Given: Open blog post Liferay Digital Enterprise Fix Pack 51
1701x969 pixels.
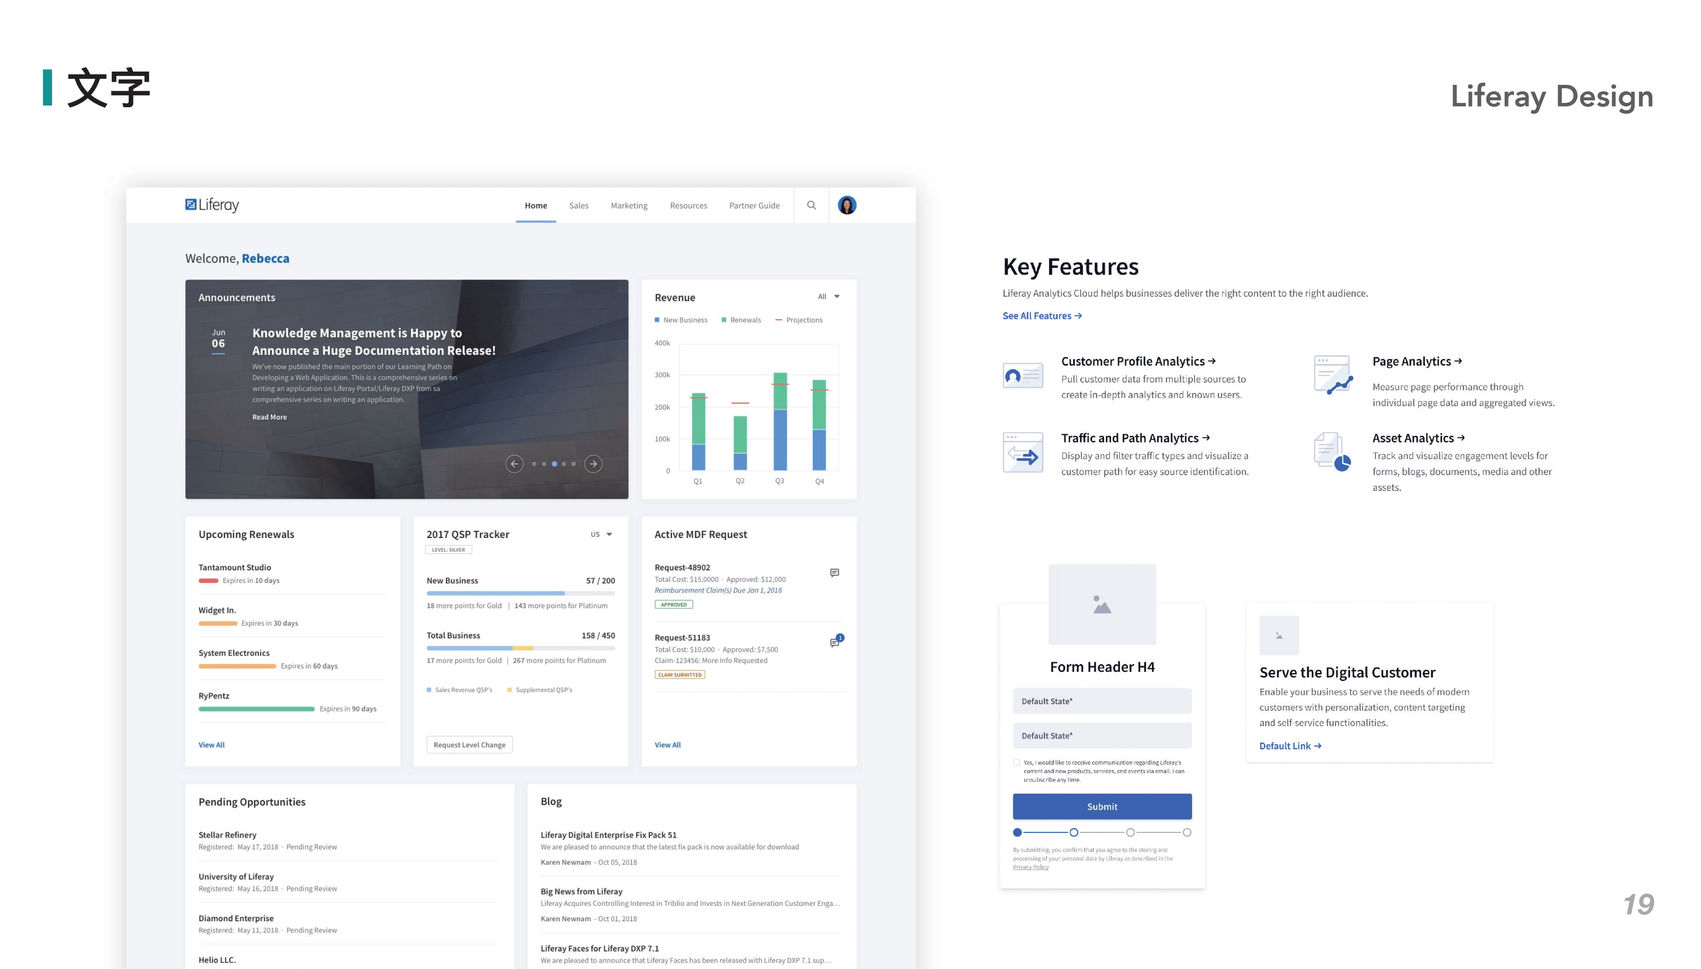Looking at the screenshot, I should point(608,835).
